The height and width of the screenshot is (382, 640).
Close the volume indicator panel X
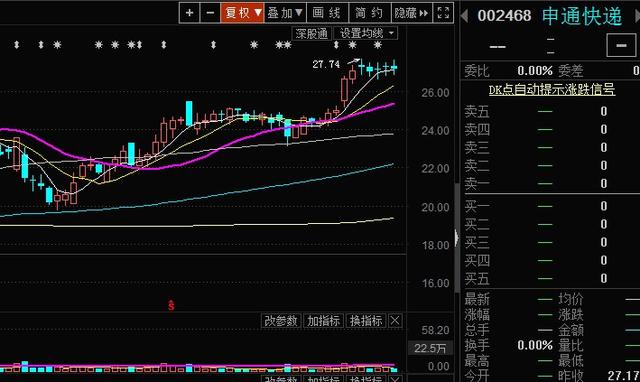point(395,321)
